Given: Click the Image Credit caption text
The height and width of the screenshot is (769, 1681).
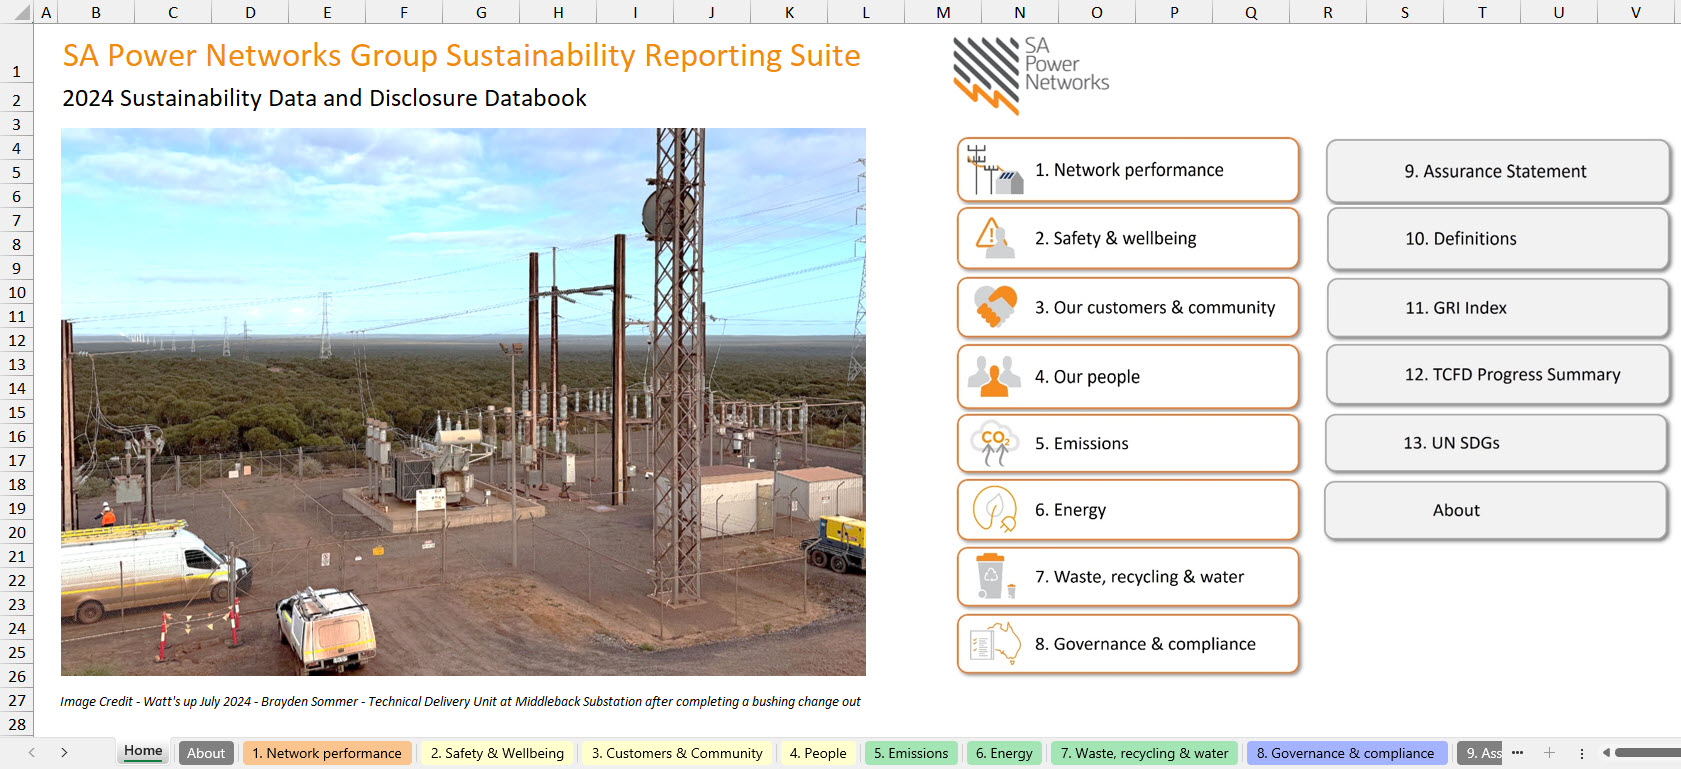Looking at the screenshot, I should tap(460, 701).
